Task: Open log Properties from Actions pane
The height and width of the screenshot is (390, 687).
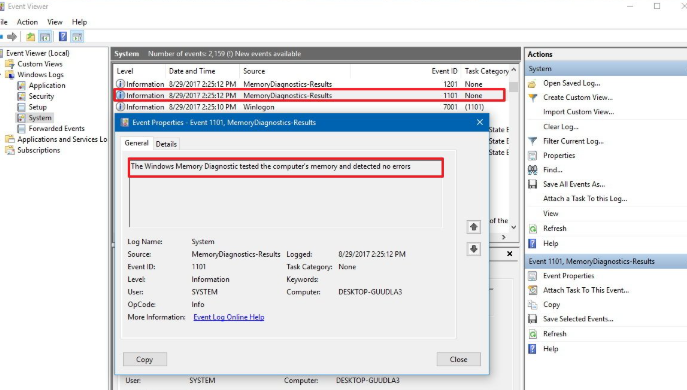Action: 559,156
